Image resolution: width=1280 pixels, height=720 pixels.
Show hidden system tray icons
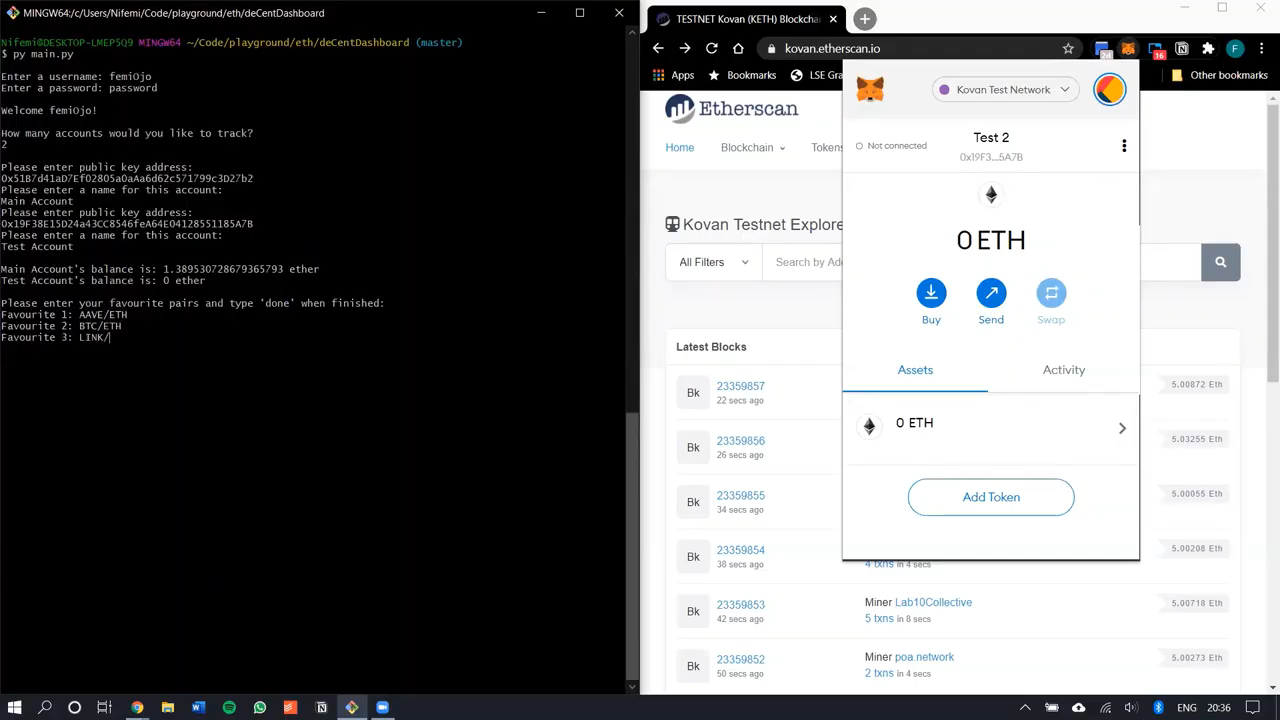point(1027,707)
